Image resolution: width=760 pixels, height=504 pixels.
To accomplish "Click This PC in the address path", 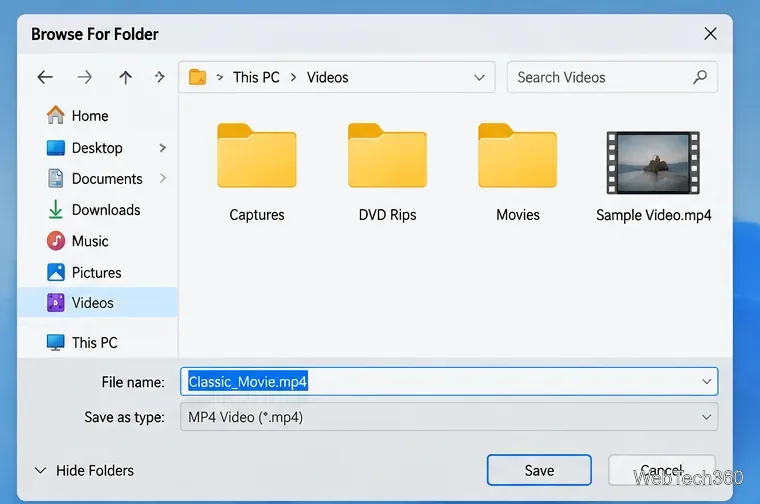I will coord(256,78).
